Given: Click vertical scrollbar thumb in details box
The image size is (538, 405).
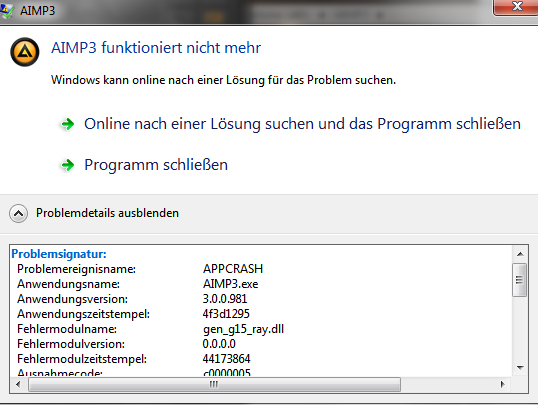Looking at the screenshot, I should coord(519,280).
